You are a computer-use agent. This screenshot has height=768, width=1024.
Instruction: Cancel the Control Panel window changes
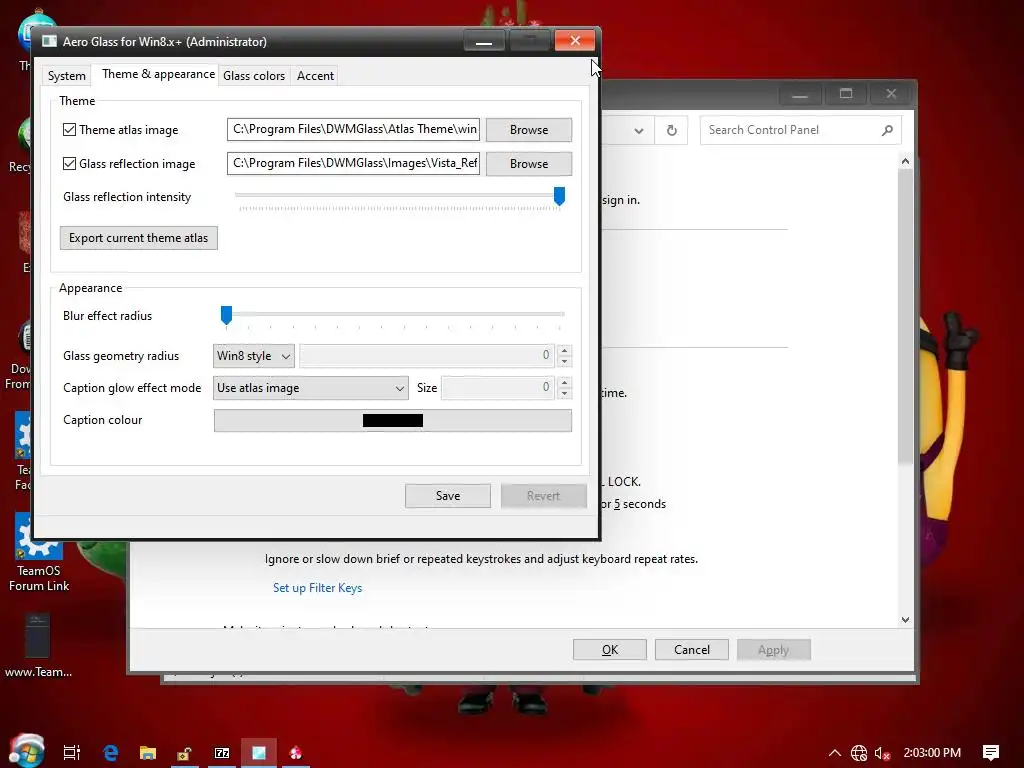[692, 650]
